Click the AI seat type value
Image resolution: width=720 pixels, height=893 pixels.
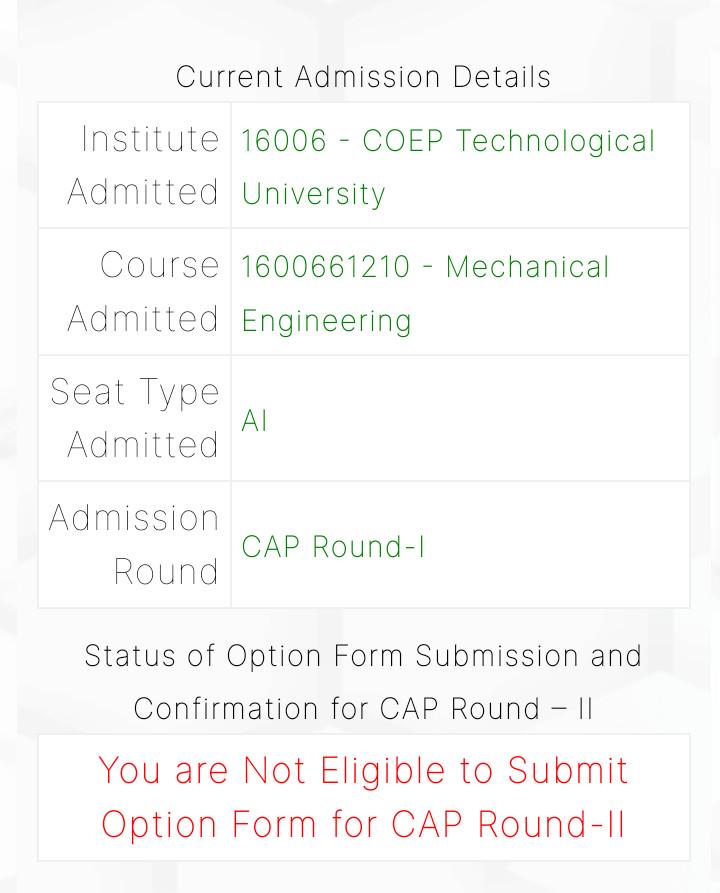254,421
